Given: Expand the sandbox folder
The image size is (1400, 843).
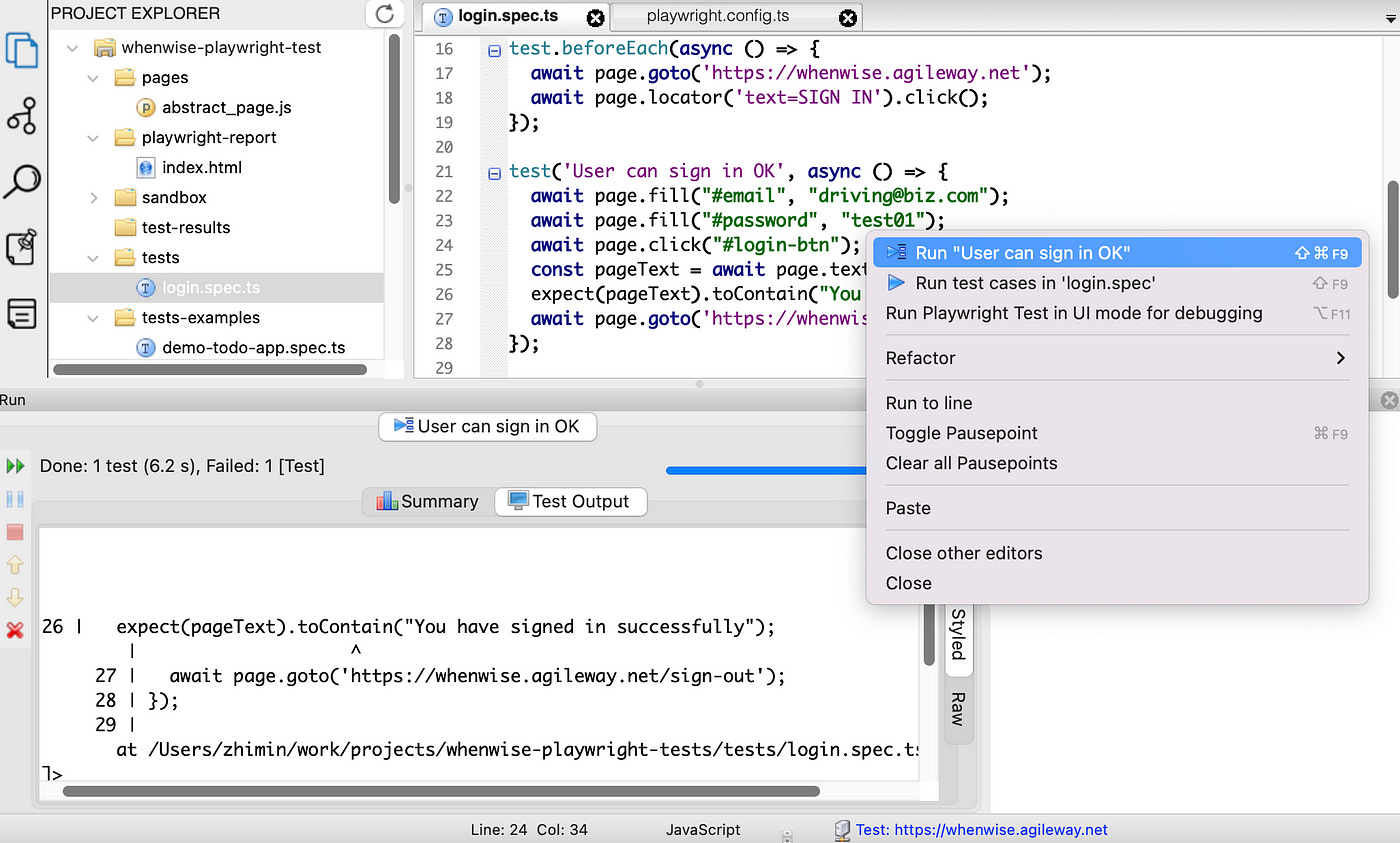Looking at the screenshot, I should pyautogui.click(x=93, y=198).
